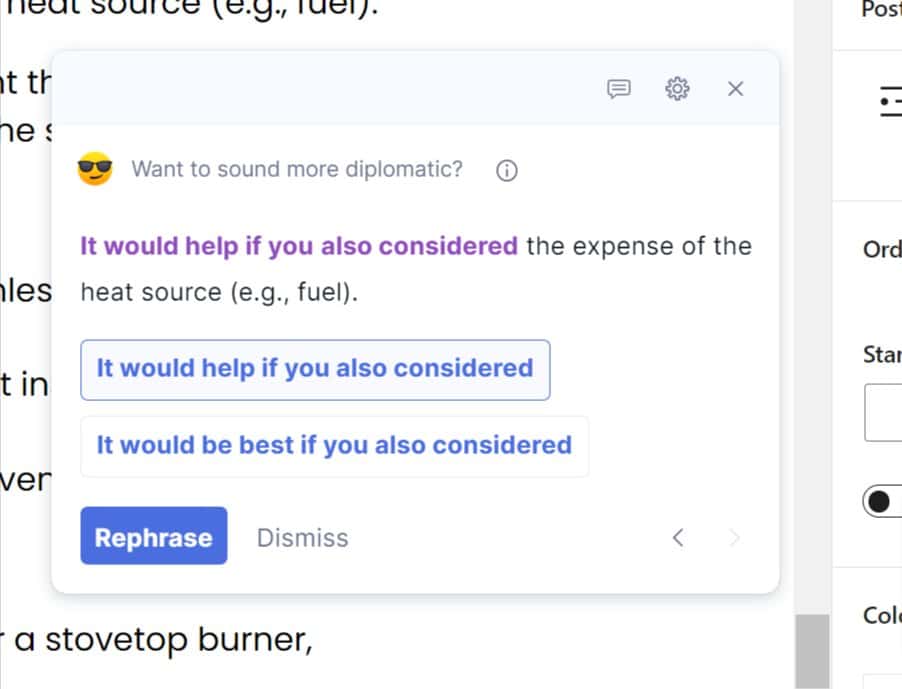Viewport: 902px width, 689px height.
Task: Close the diplomatic tone suggestion popup
Action: (x=735, y=89)
